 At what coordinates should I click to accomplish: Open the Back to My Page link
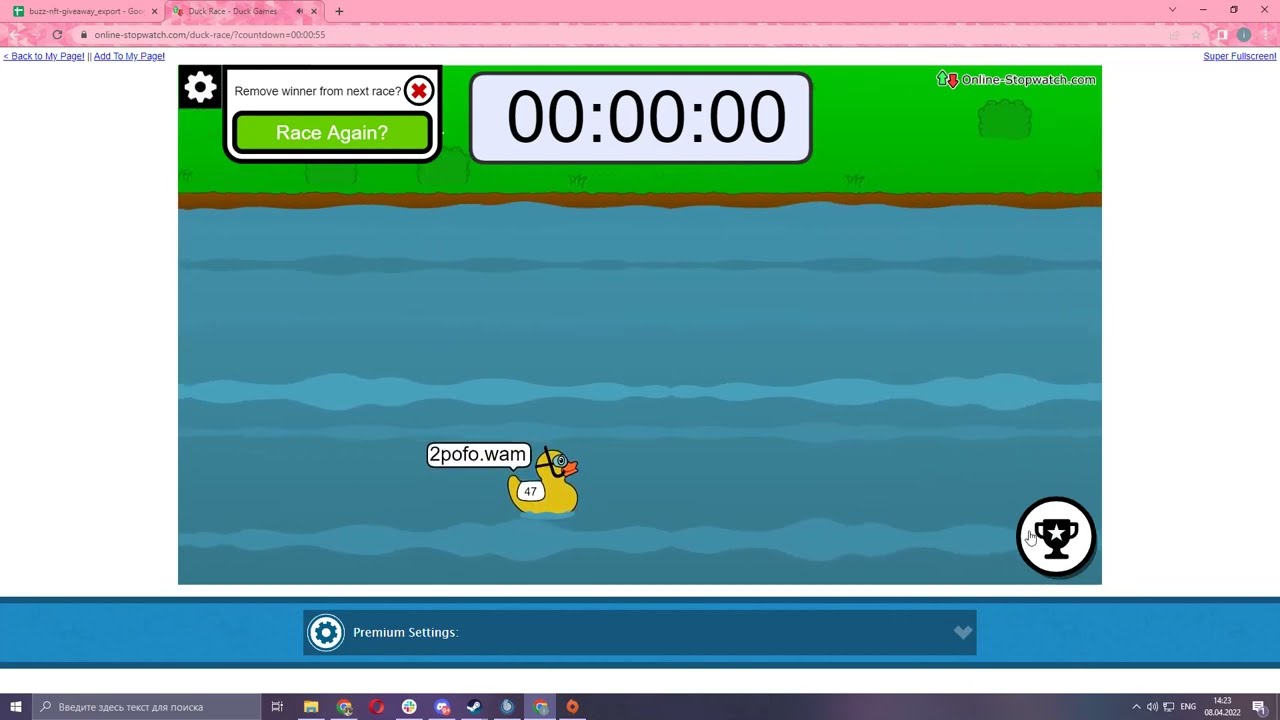[44, 56]
